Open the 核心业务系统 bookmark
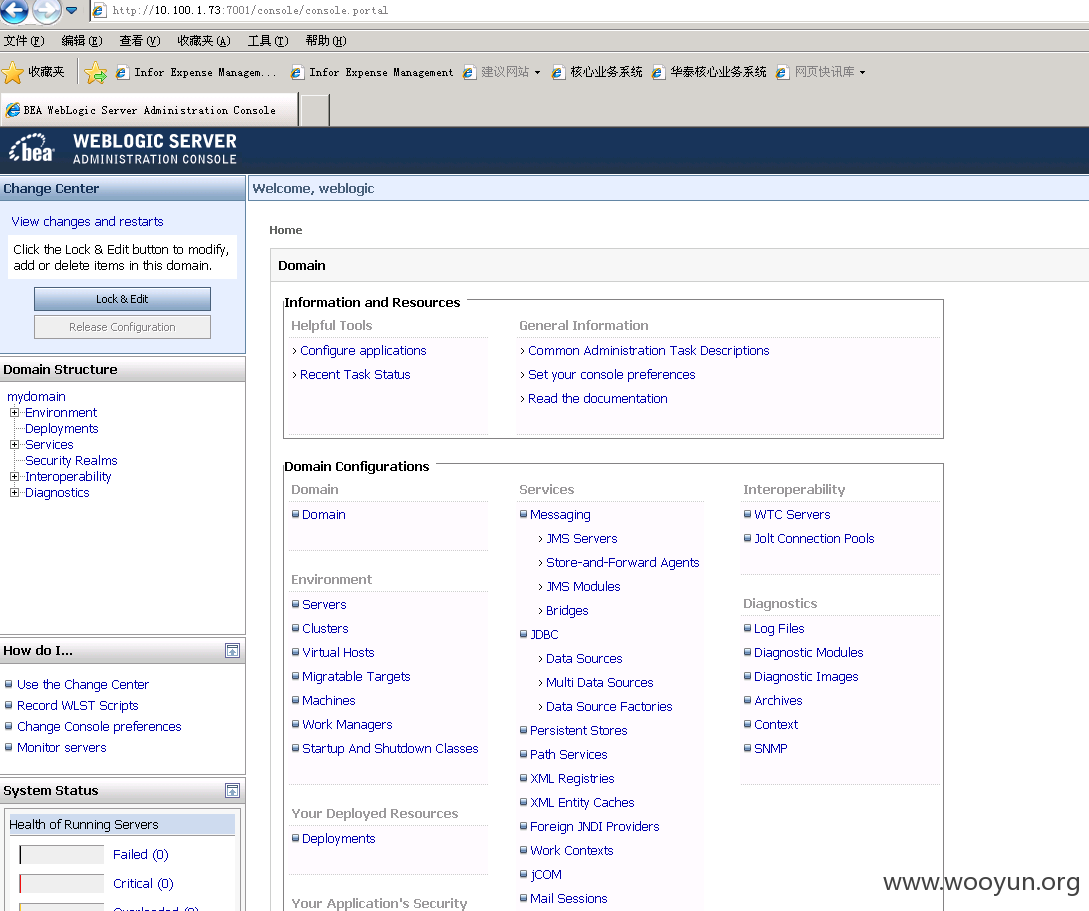The image size is (1089, 911). click(x=597, y=72)
